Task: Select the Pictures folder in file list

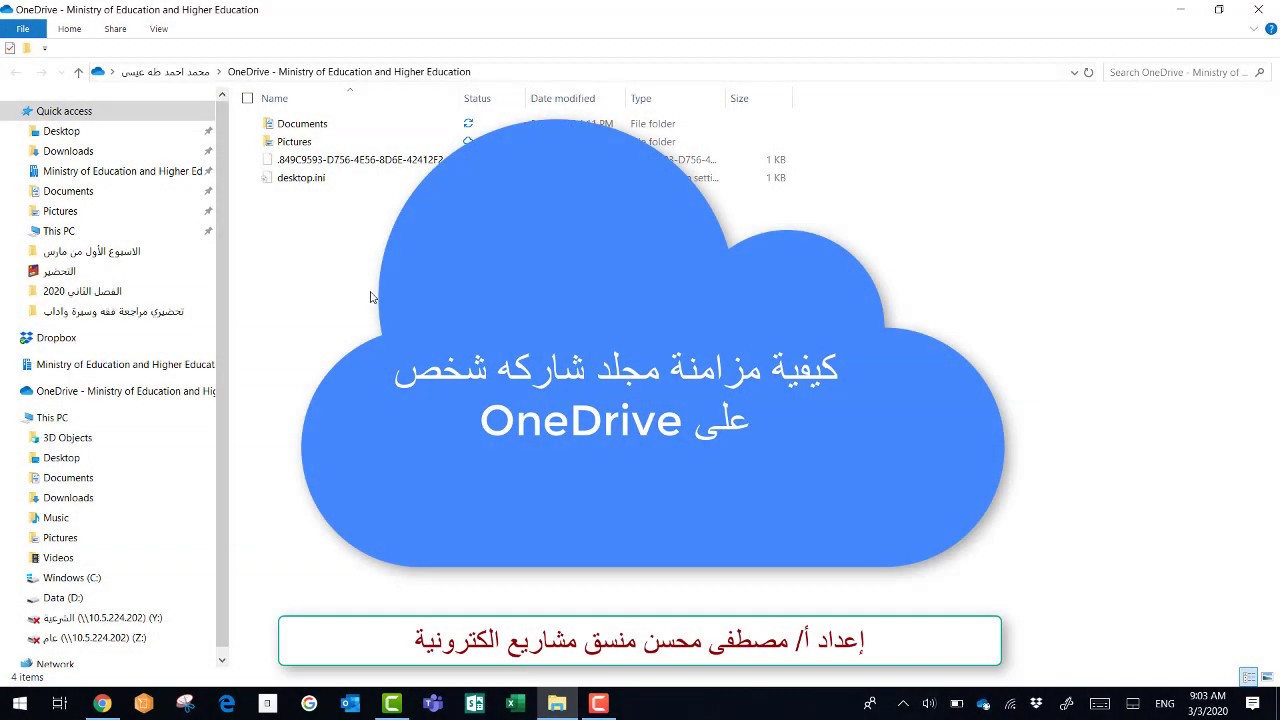Action: click(x=294, y=142)
